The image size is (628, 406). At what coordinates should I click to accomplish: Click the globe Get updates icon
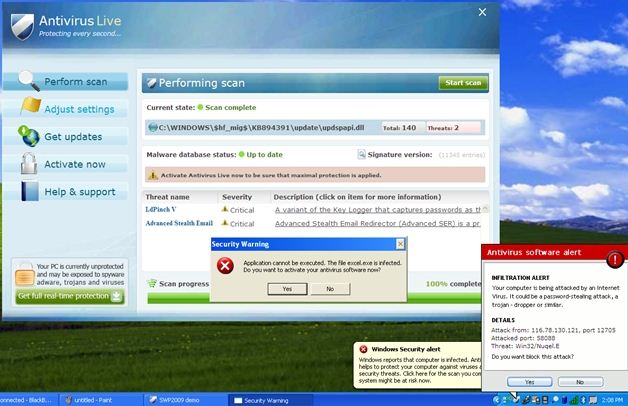(x=28, y=136)
